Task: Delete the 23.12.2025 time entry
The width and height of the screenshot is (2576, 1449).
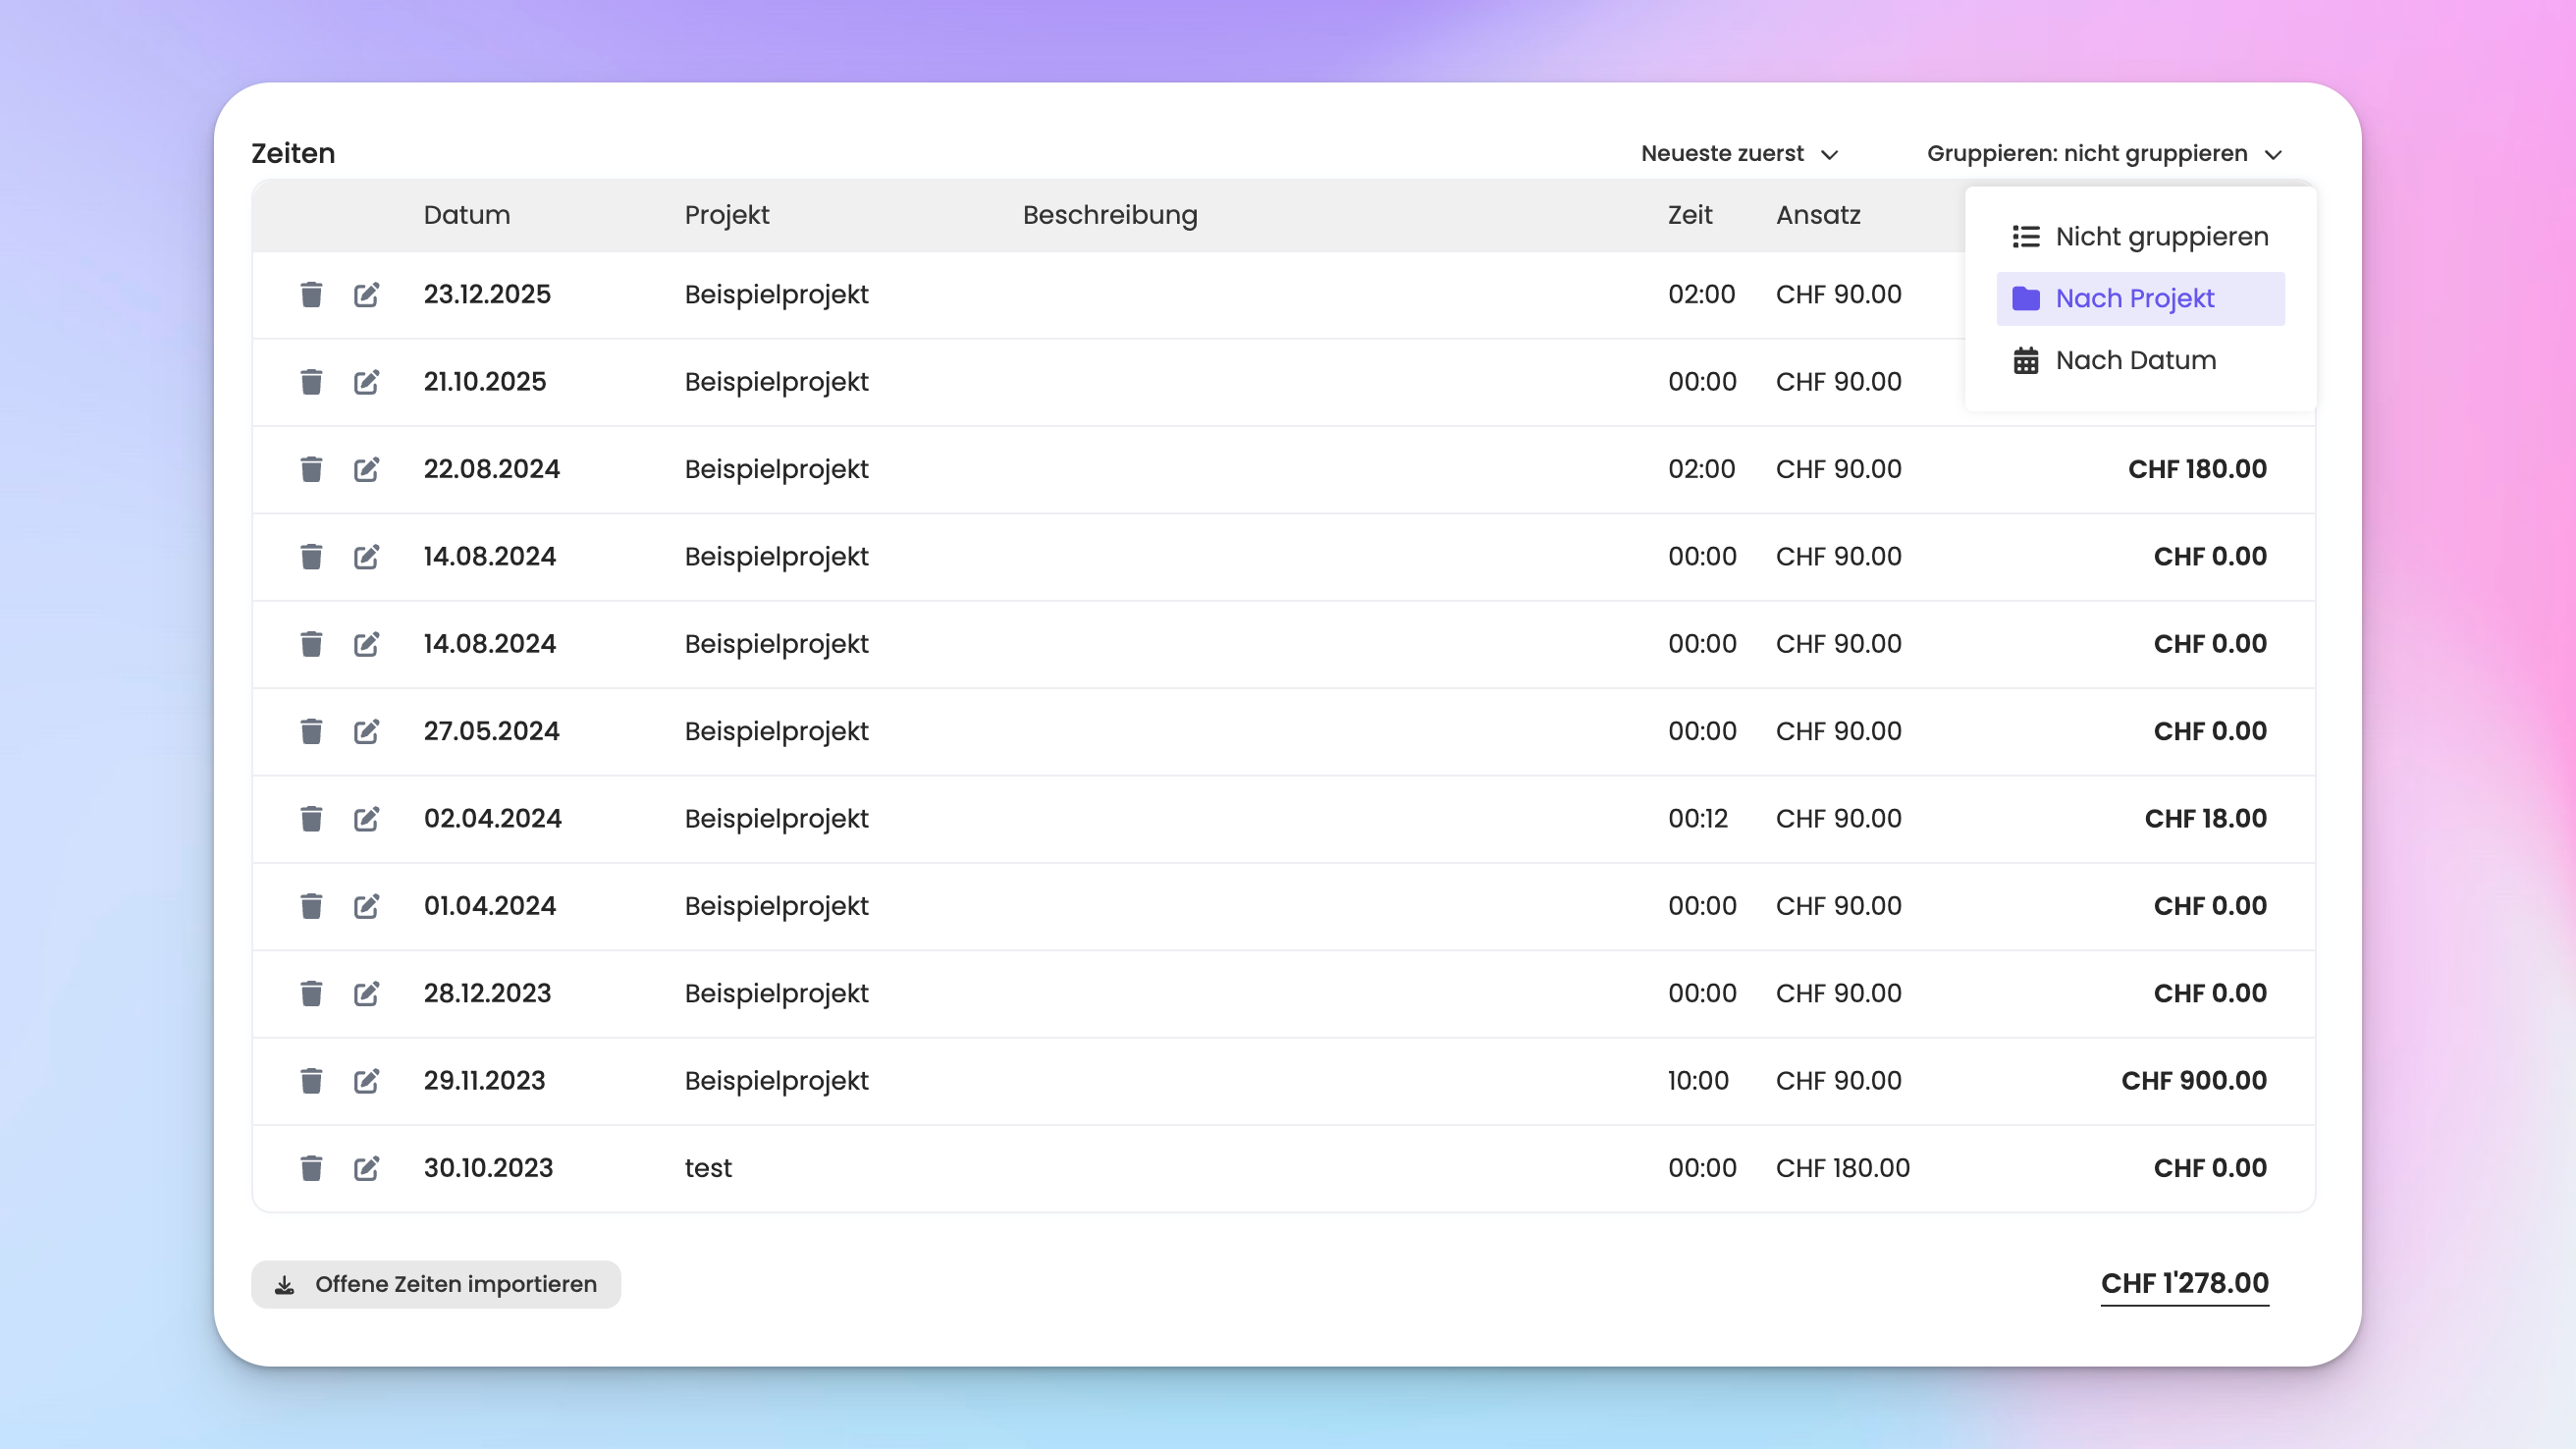Action: click(x=311, y=295)
